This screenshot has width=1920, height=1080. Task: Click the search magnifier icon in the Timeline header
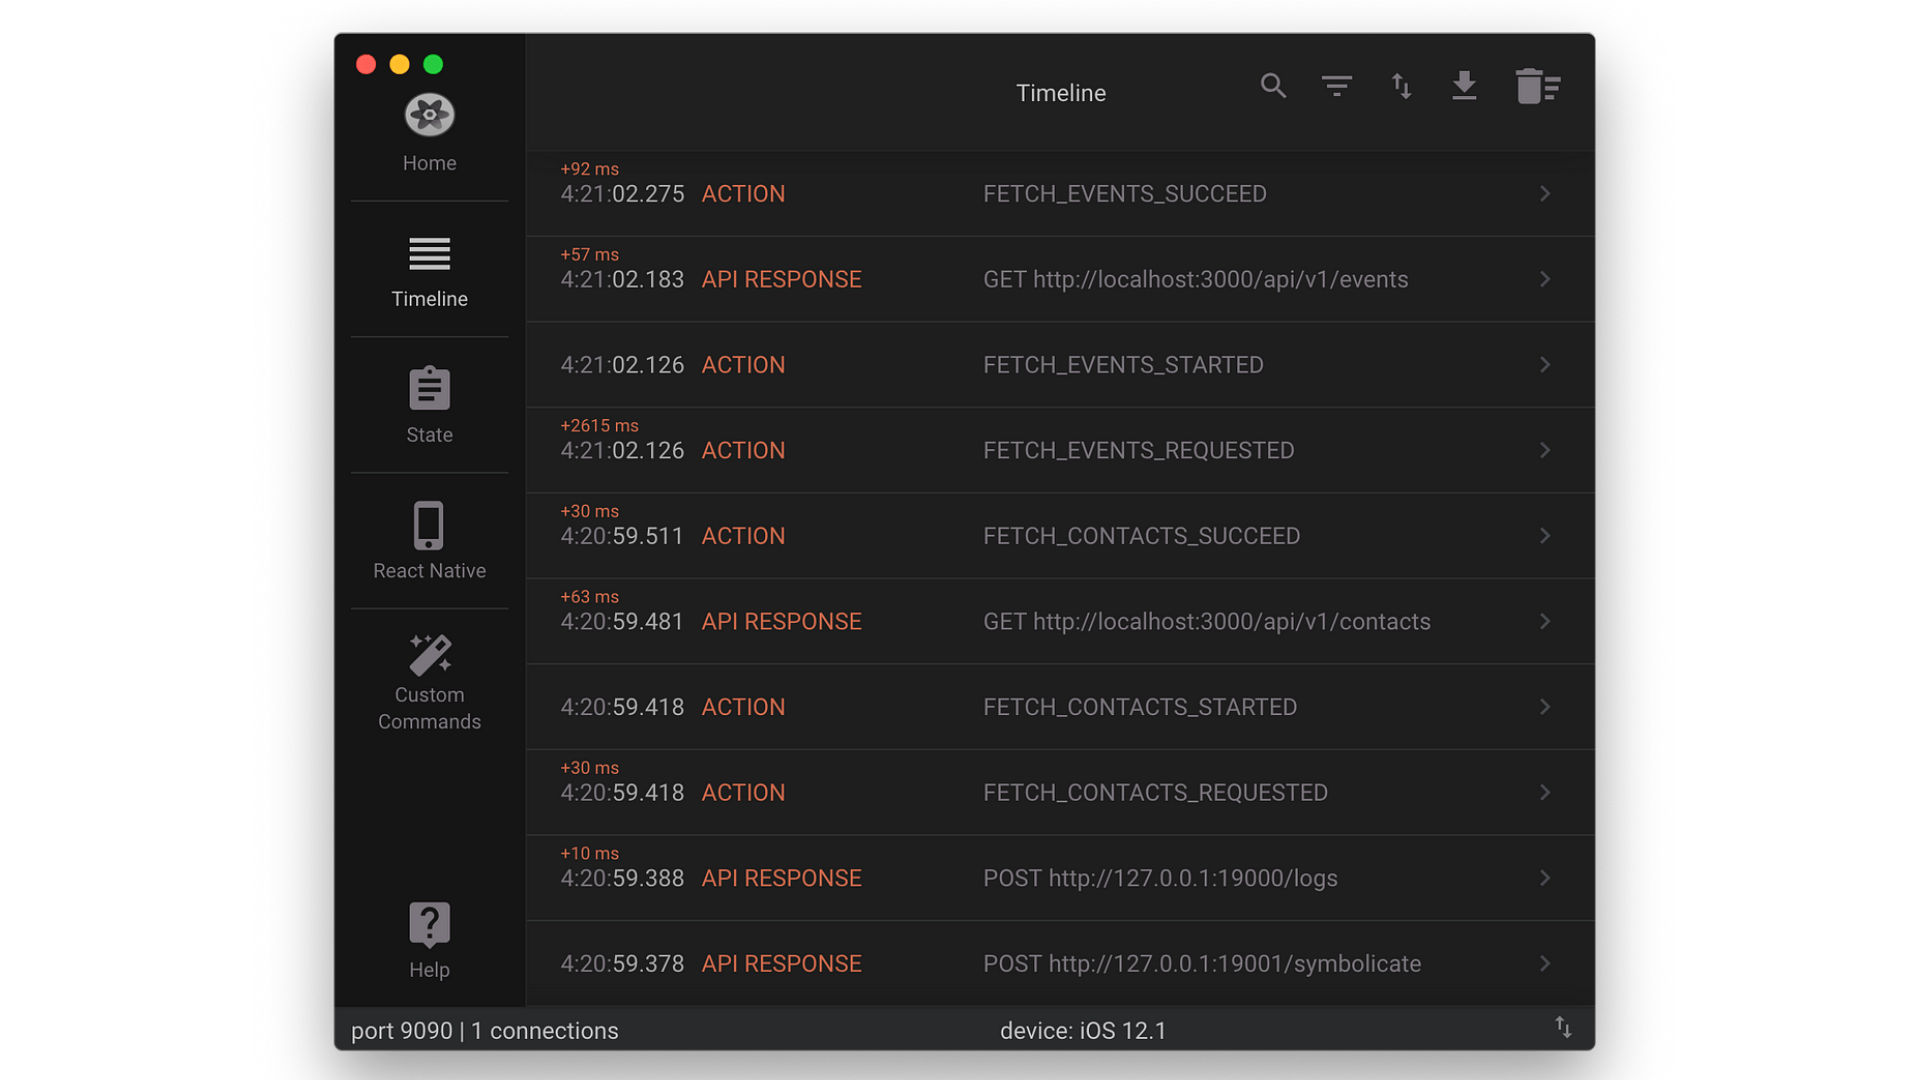tap(1272, 86)
